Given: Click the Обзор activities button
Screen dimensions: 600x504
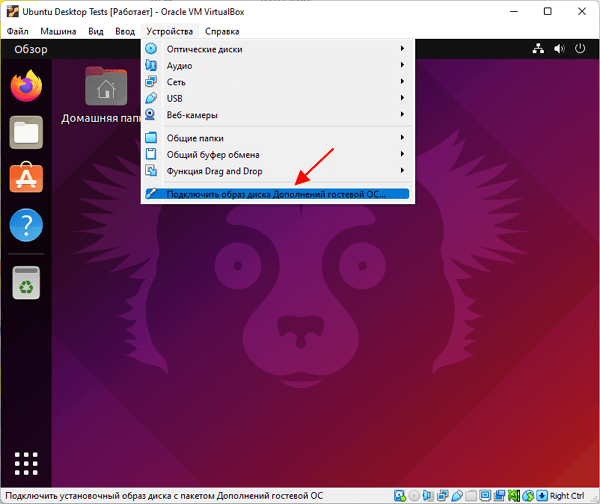Looking at the screenshot, I should (x=31, y=49).
